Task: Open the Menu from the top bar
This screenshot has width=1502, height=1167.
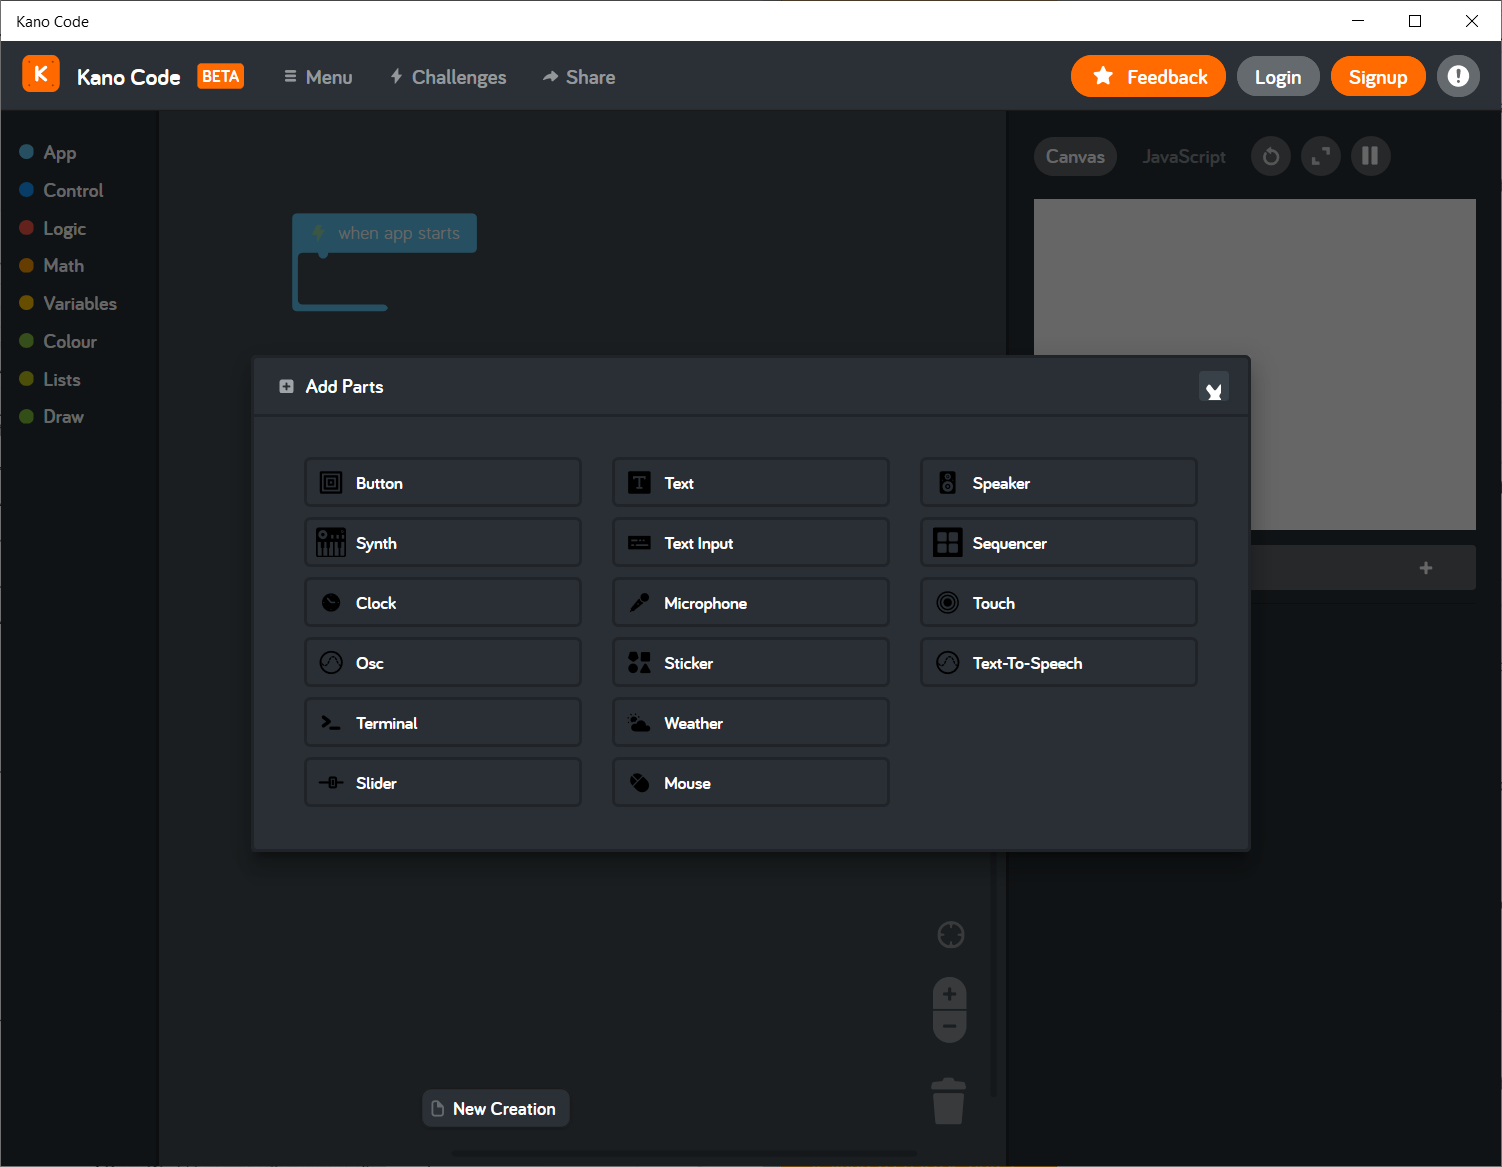Action: (317, 76)
